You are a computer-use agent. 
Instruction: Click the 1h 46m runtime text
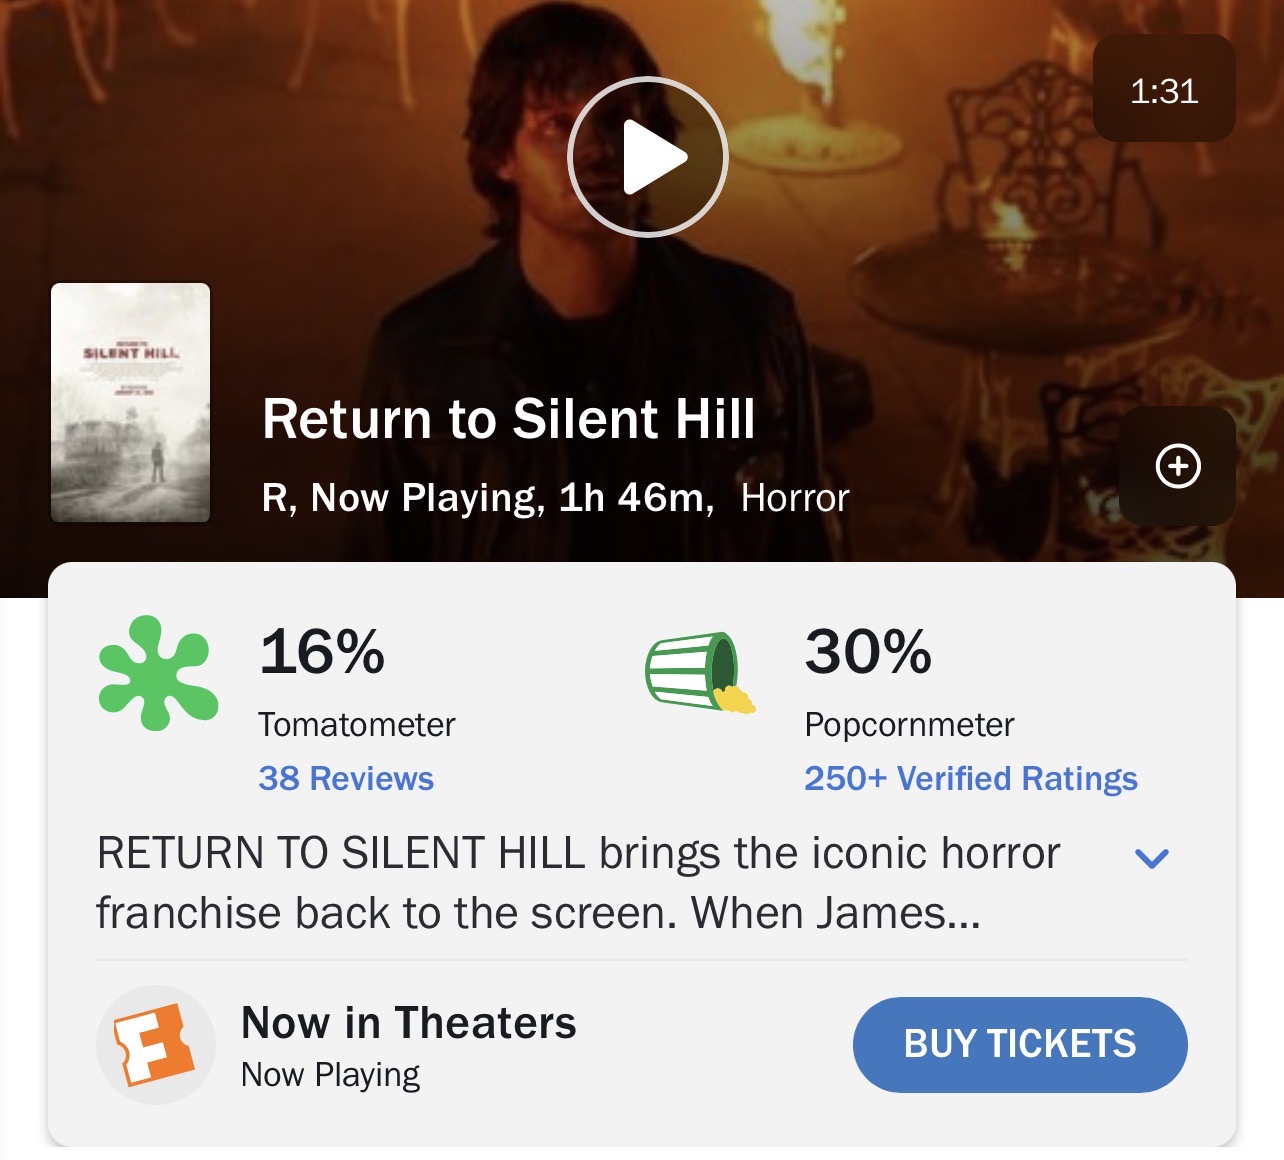coord(636,498)
